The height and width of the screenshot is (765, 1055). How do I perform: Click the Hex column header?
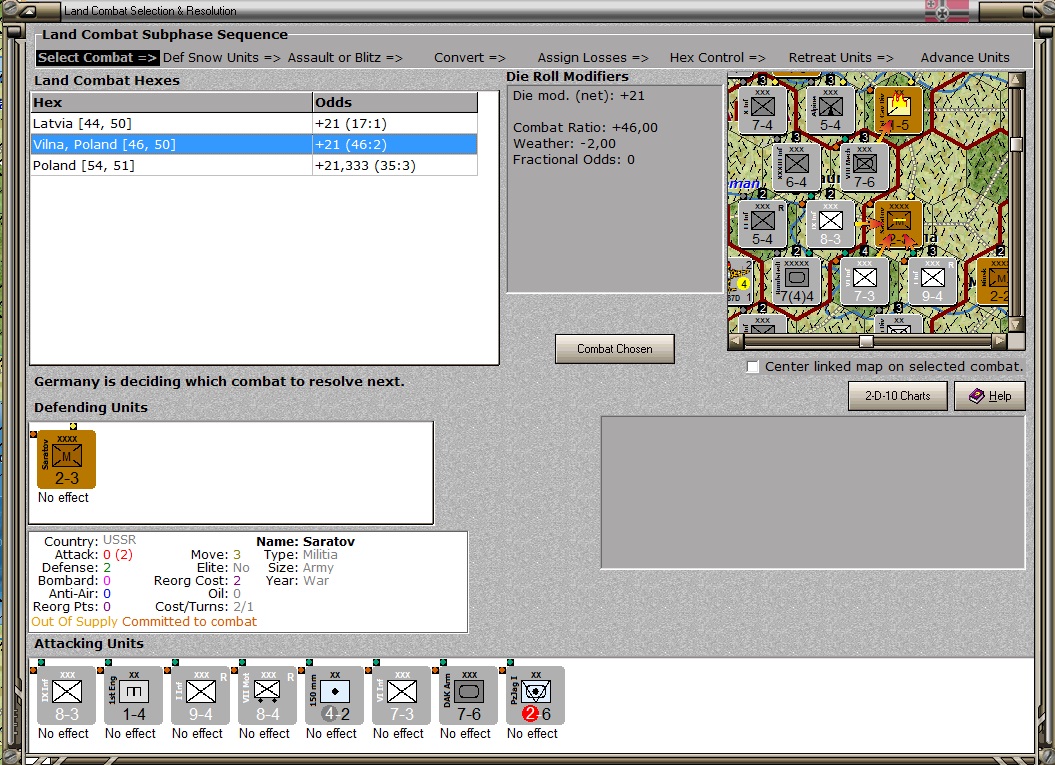click(172, 102)
